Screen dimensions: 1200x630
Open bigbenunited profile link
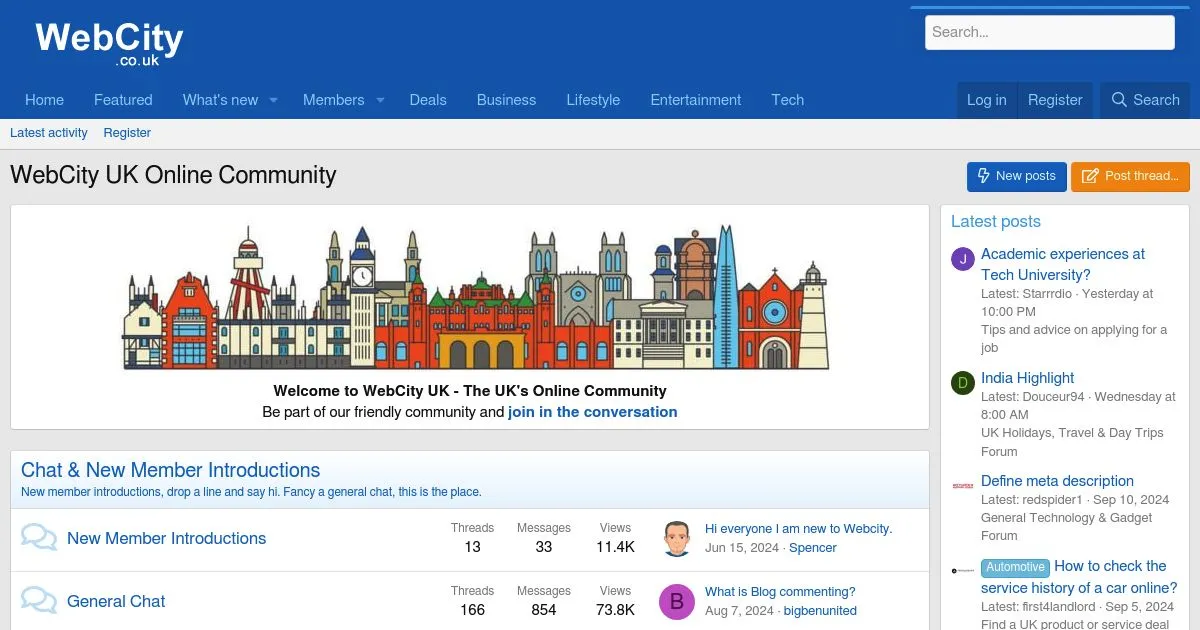pyautogui.click(x=820, y=611)
